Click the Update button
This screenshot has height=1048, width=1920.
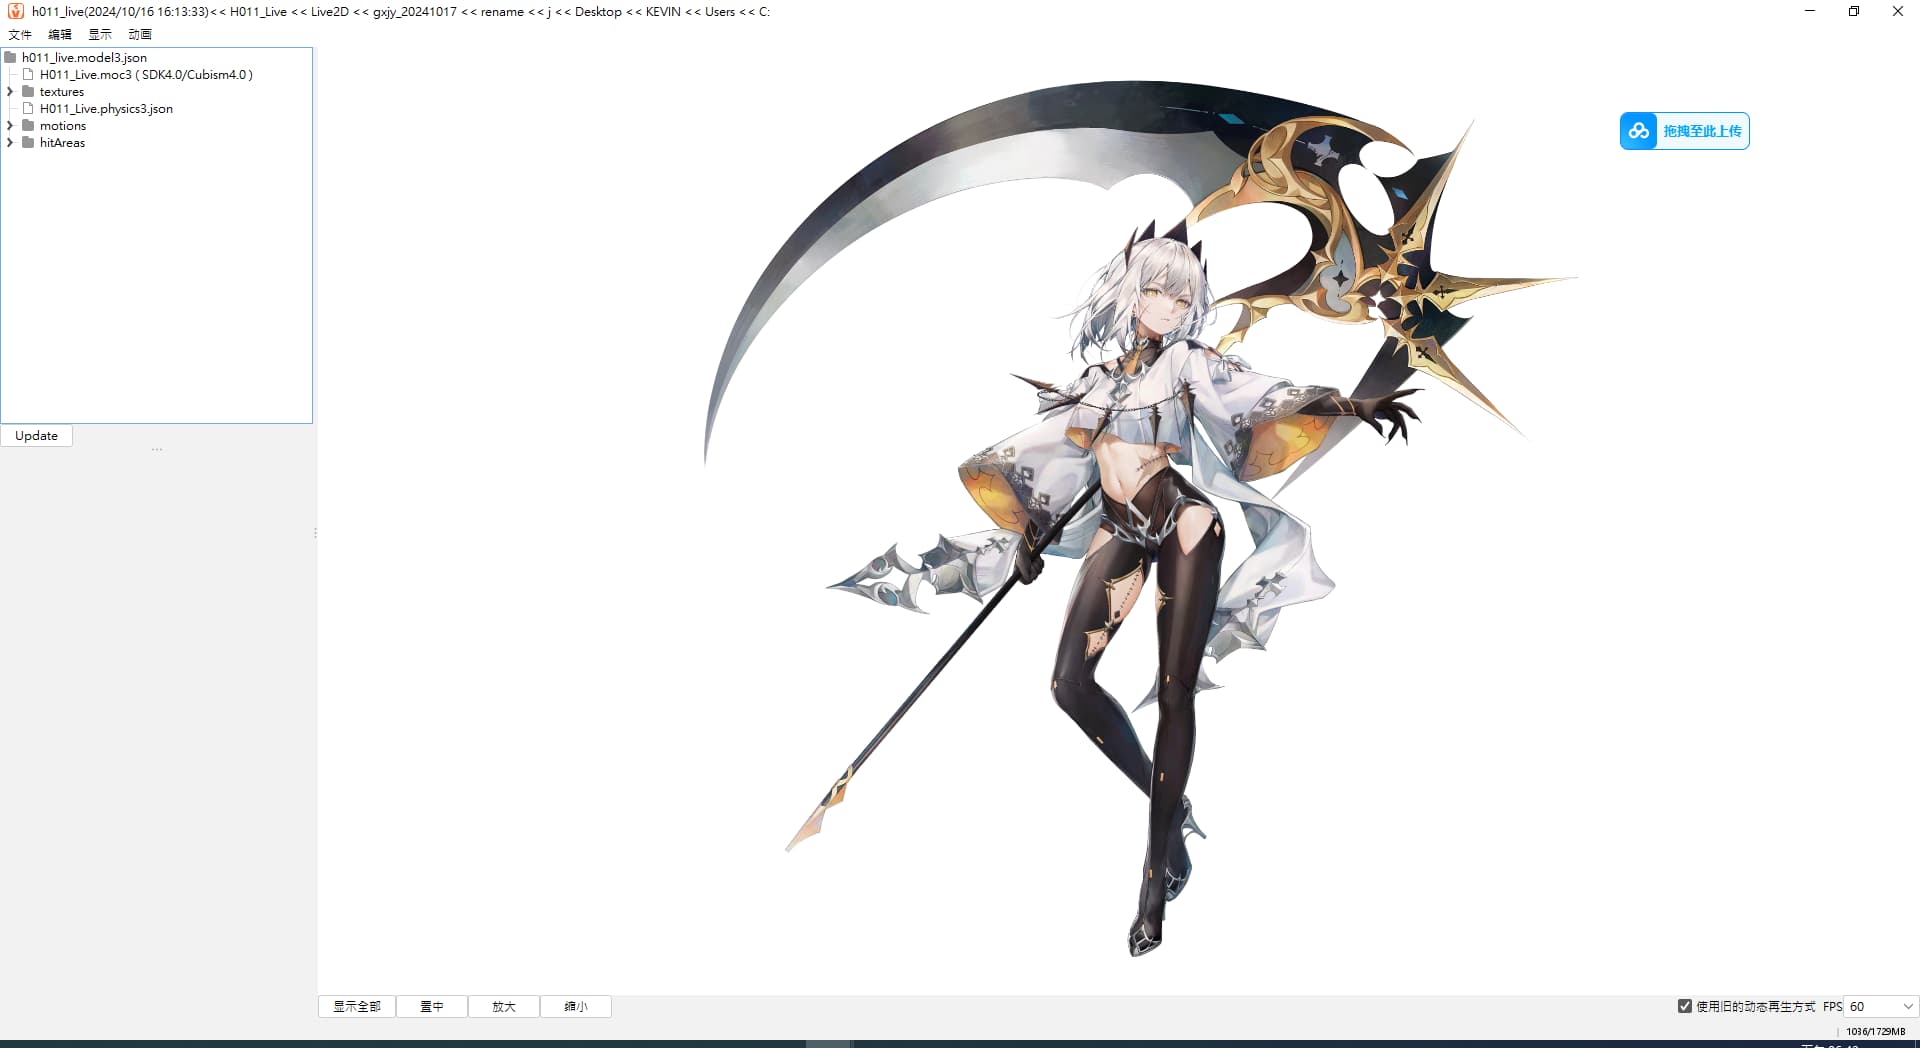[37, 435]
